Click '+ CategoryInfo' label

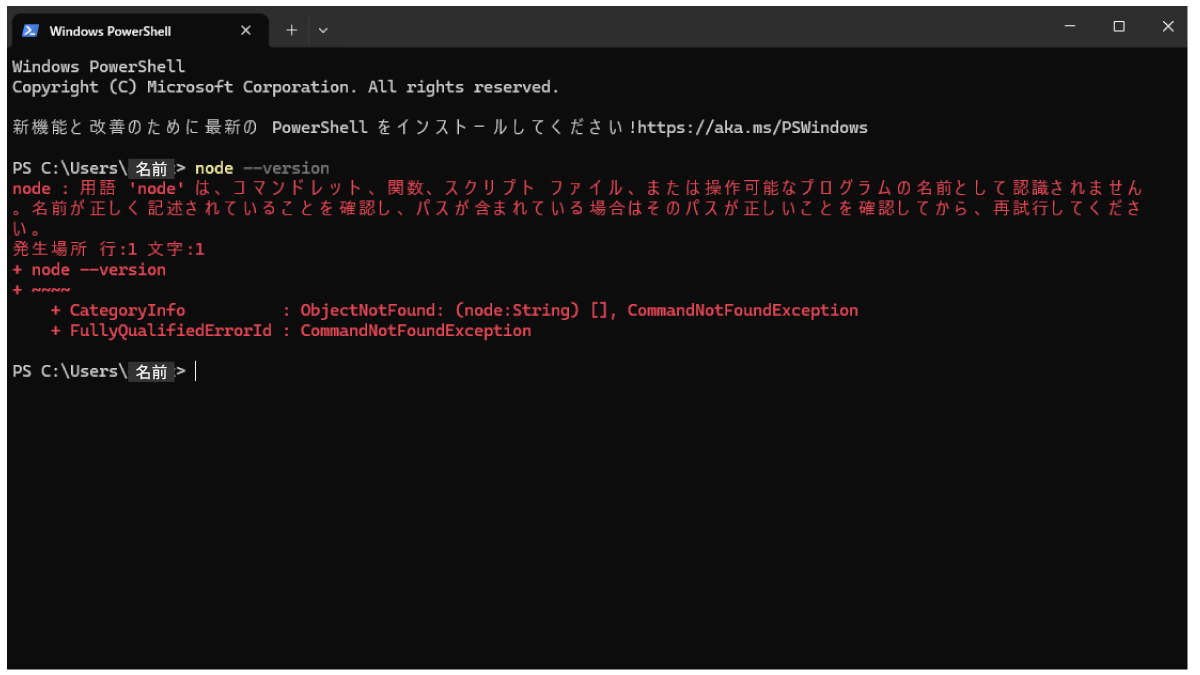tap(118, 310)
